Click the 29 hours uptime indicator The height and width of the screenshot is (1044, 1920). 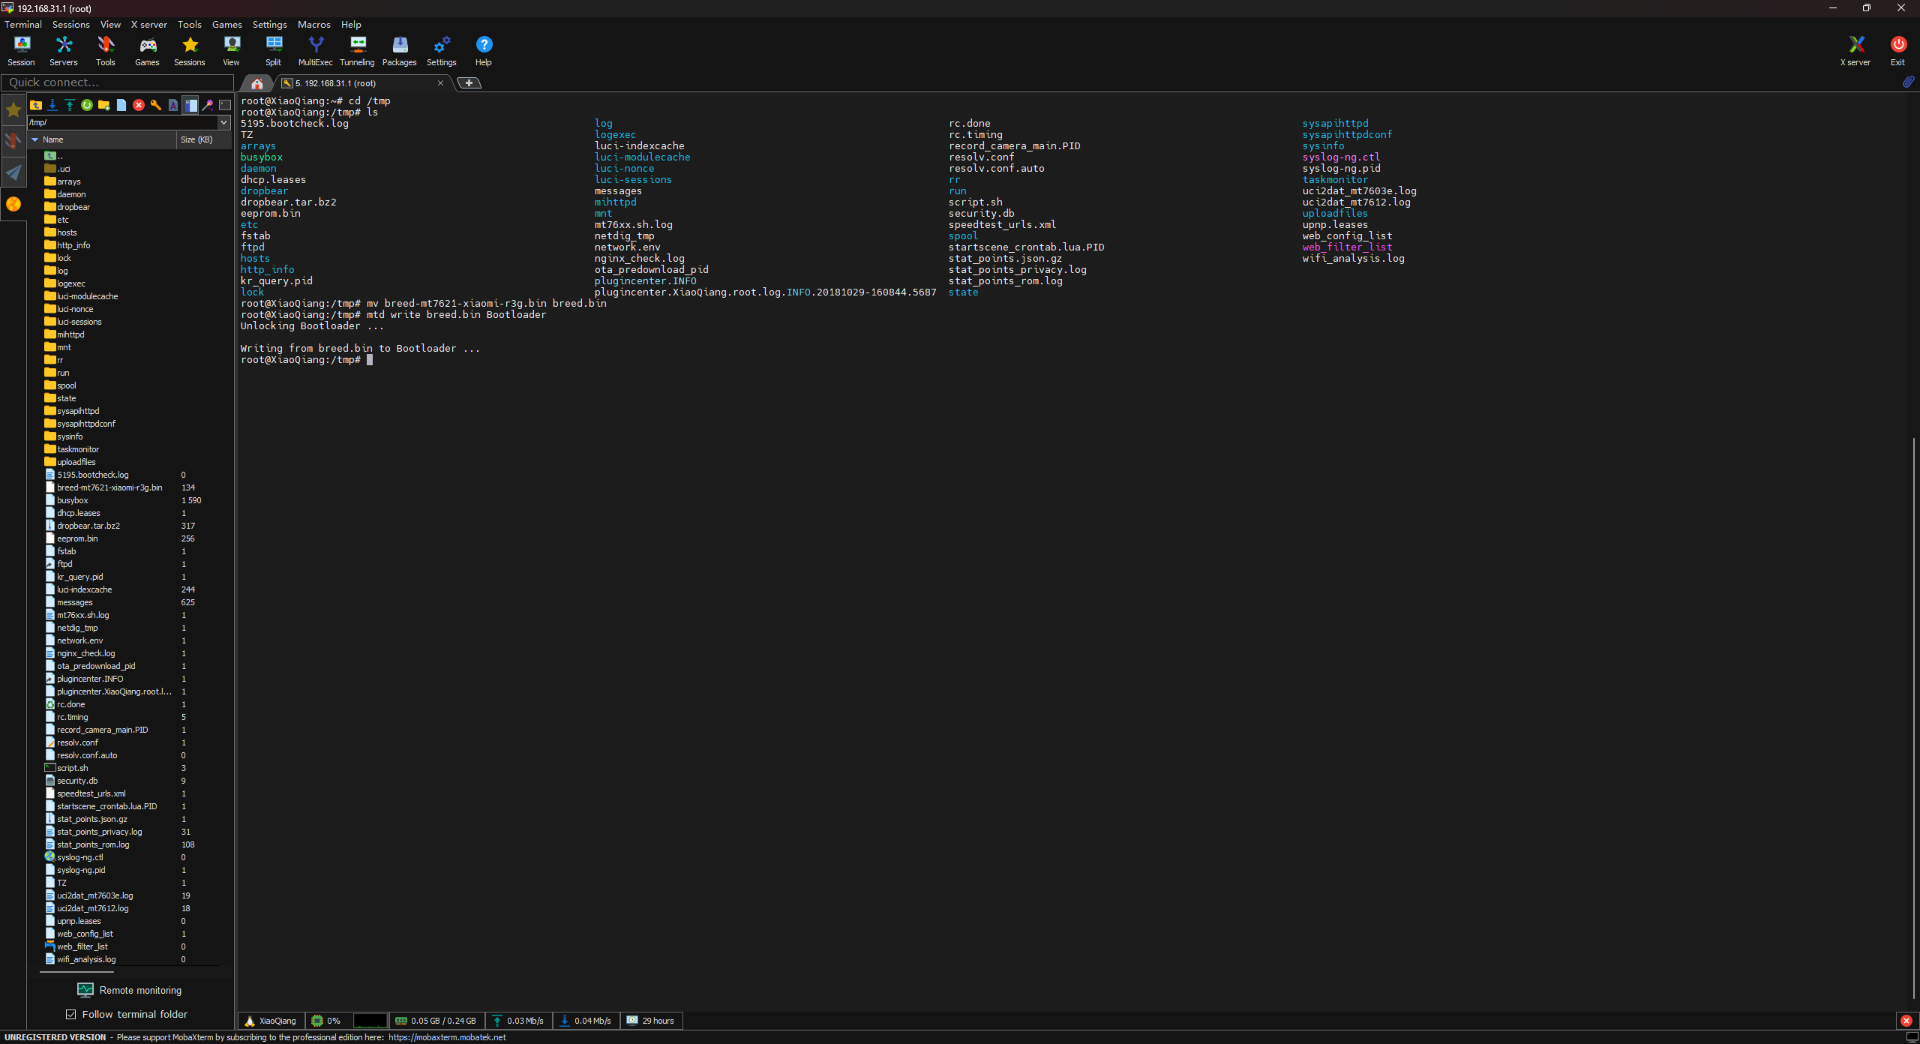click(x=650, y=1021)
